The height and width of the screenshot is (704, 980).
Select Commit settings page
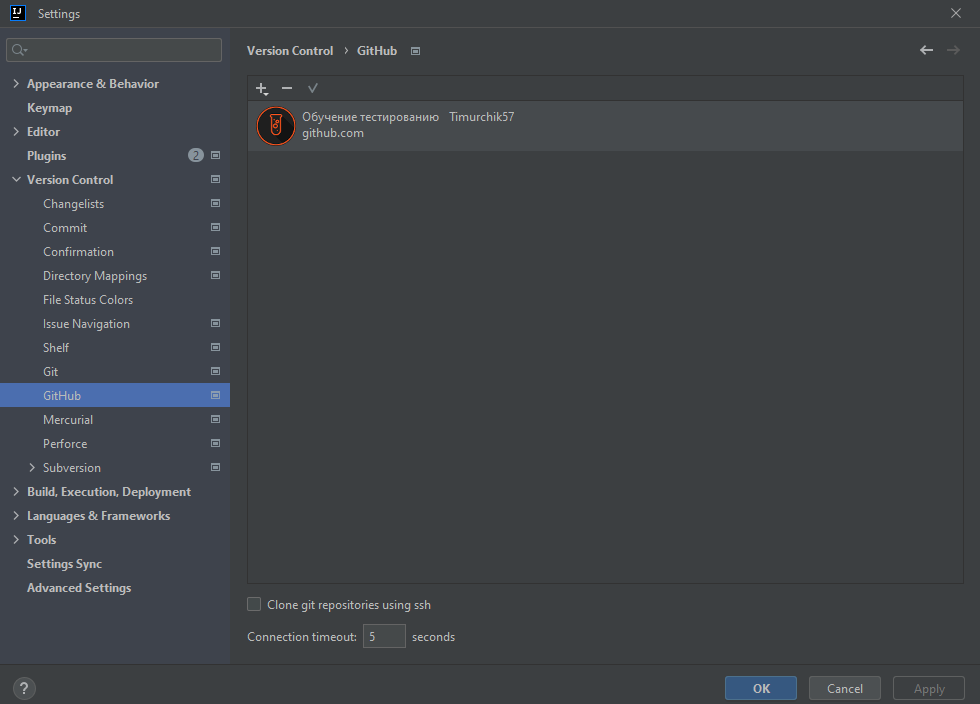(x=65, y=228)
